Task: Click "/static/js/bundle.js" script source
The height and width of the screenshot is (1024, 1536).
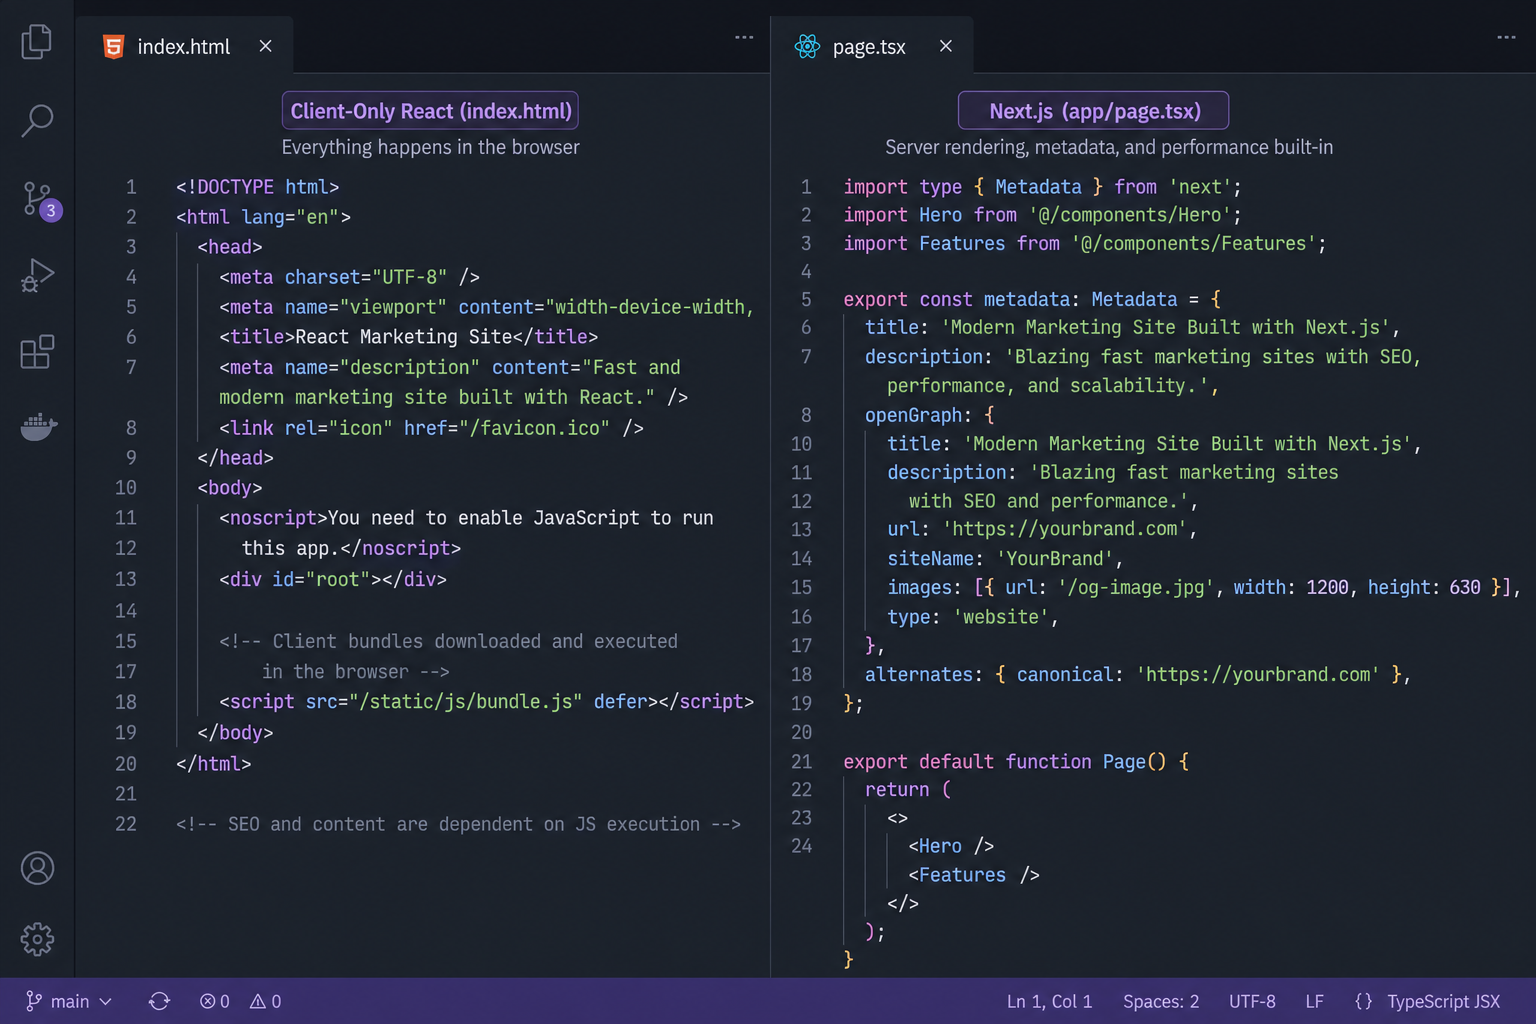Action: [x=465, y=702]
